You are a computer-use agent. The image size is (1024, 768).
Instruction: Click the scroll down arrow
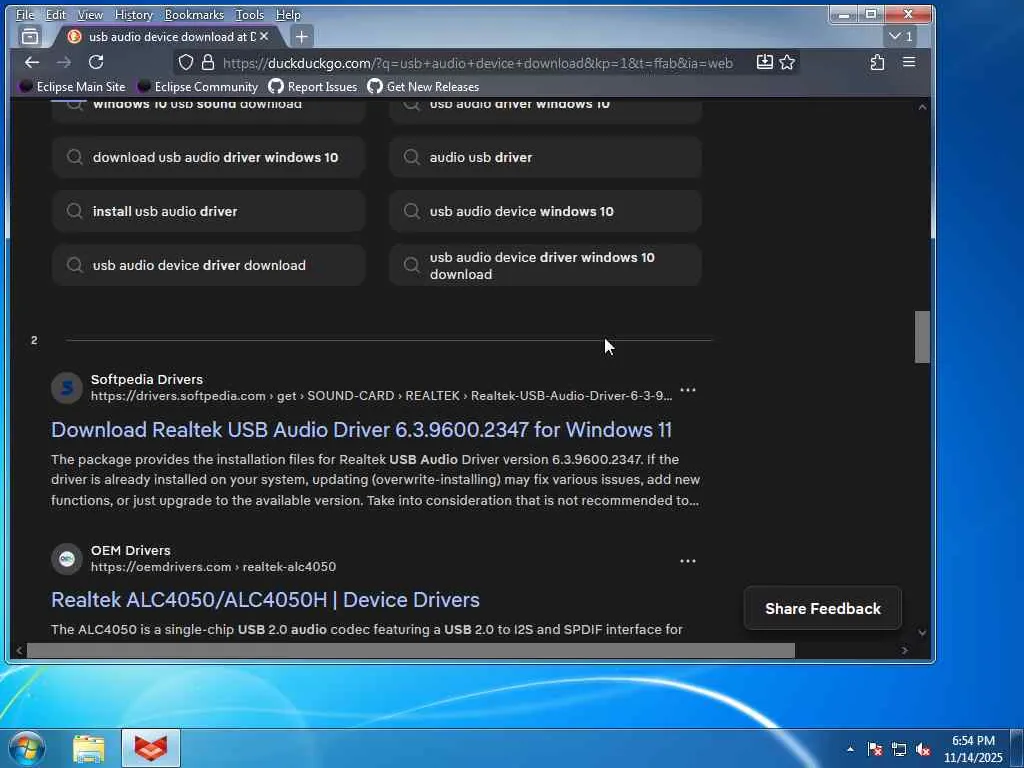tap(922, 632)
